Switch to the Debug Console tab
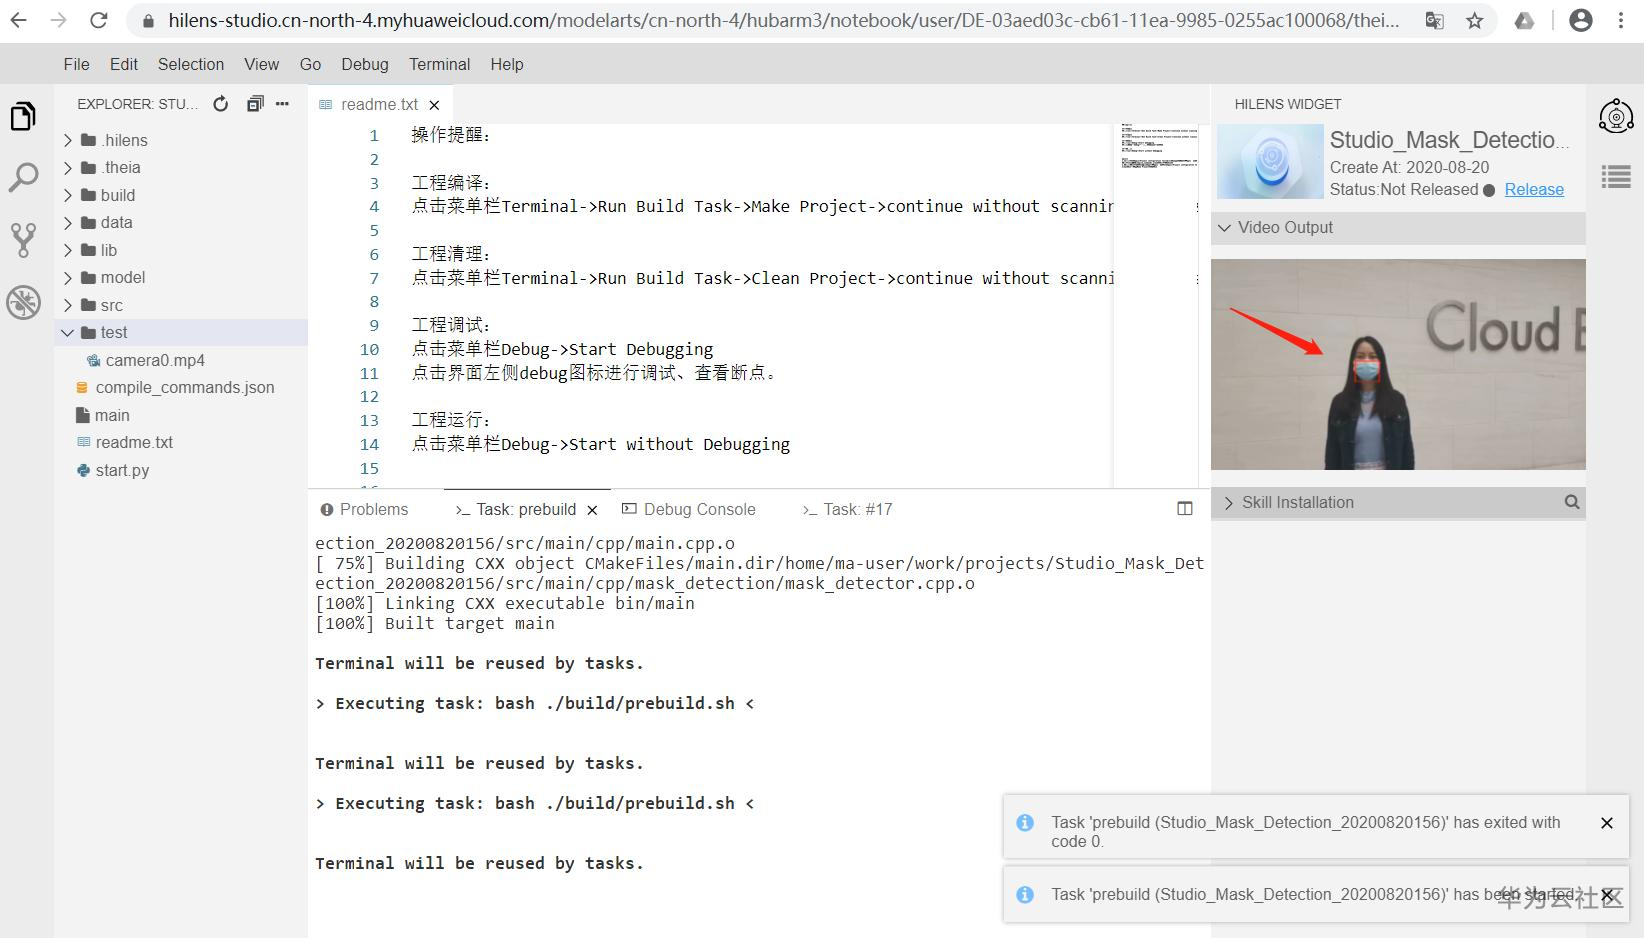 [x=689, y=509]
